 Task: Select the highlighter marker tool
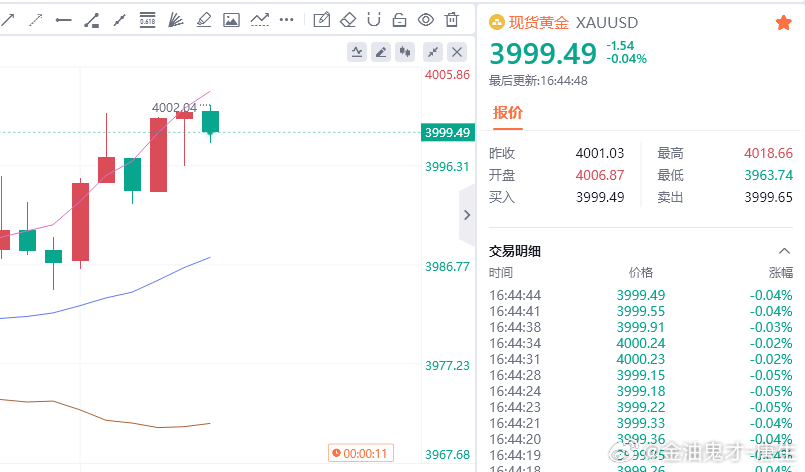pyautogui.click(x=204, y=20)
